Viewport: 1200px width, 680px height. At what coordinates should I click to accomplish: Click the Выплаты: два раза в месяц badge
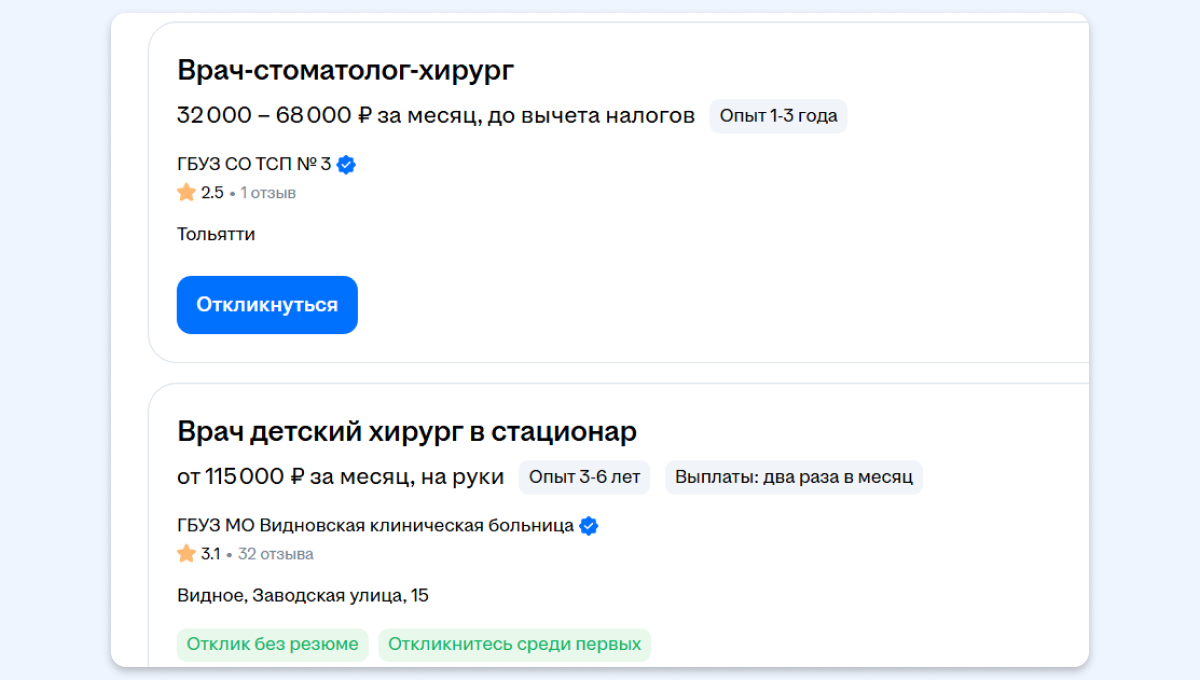click(x=793, y=477)
